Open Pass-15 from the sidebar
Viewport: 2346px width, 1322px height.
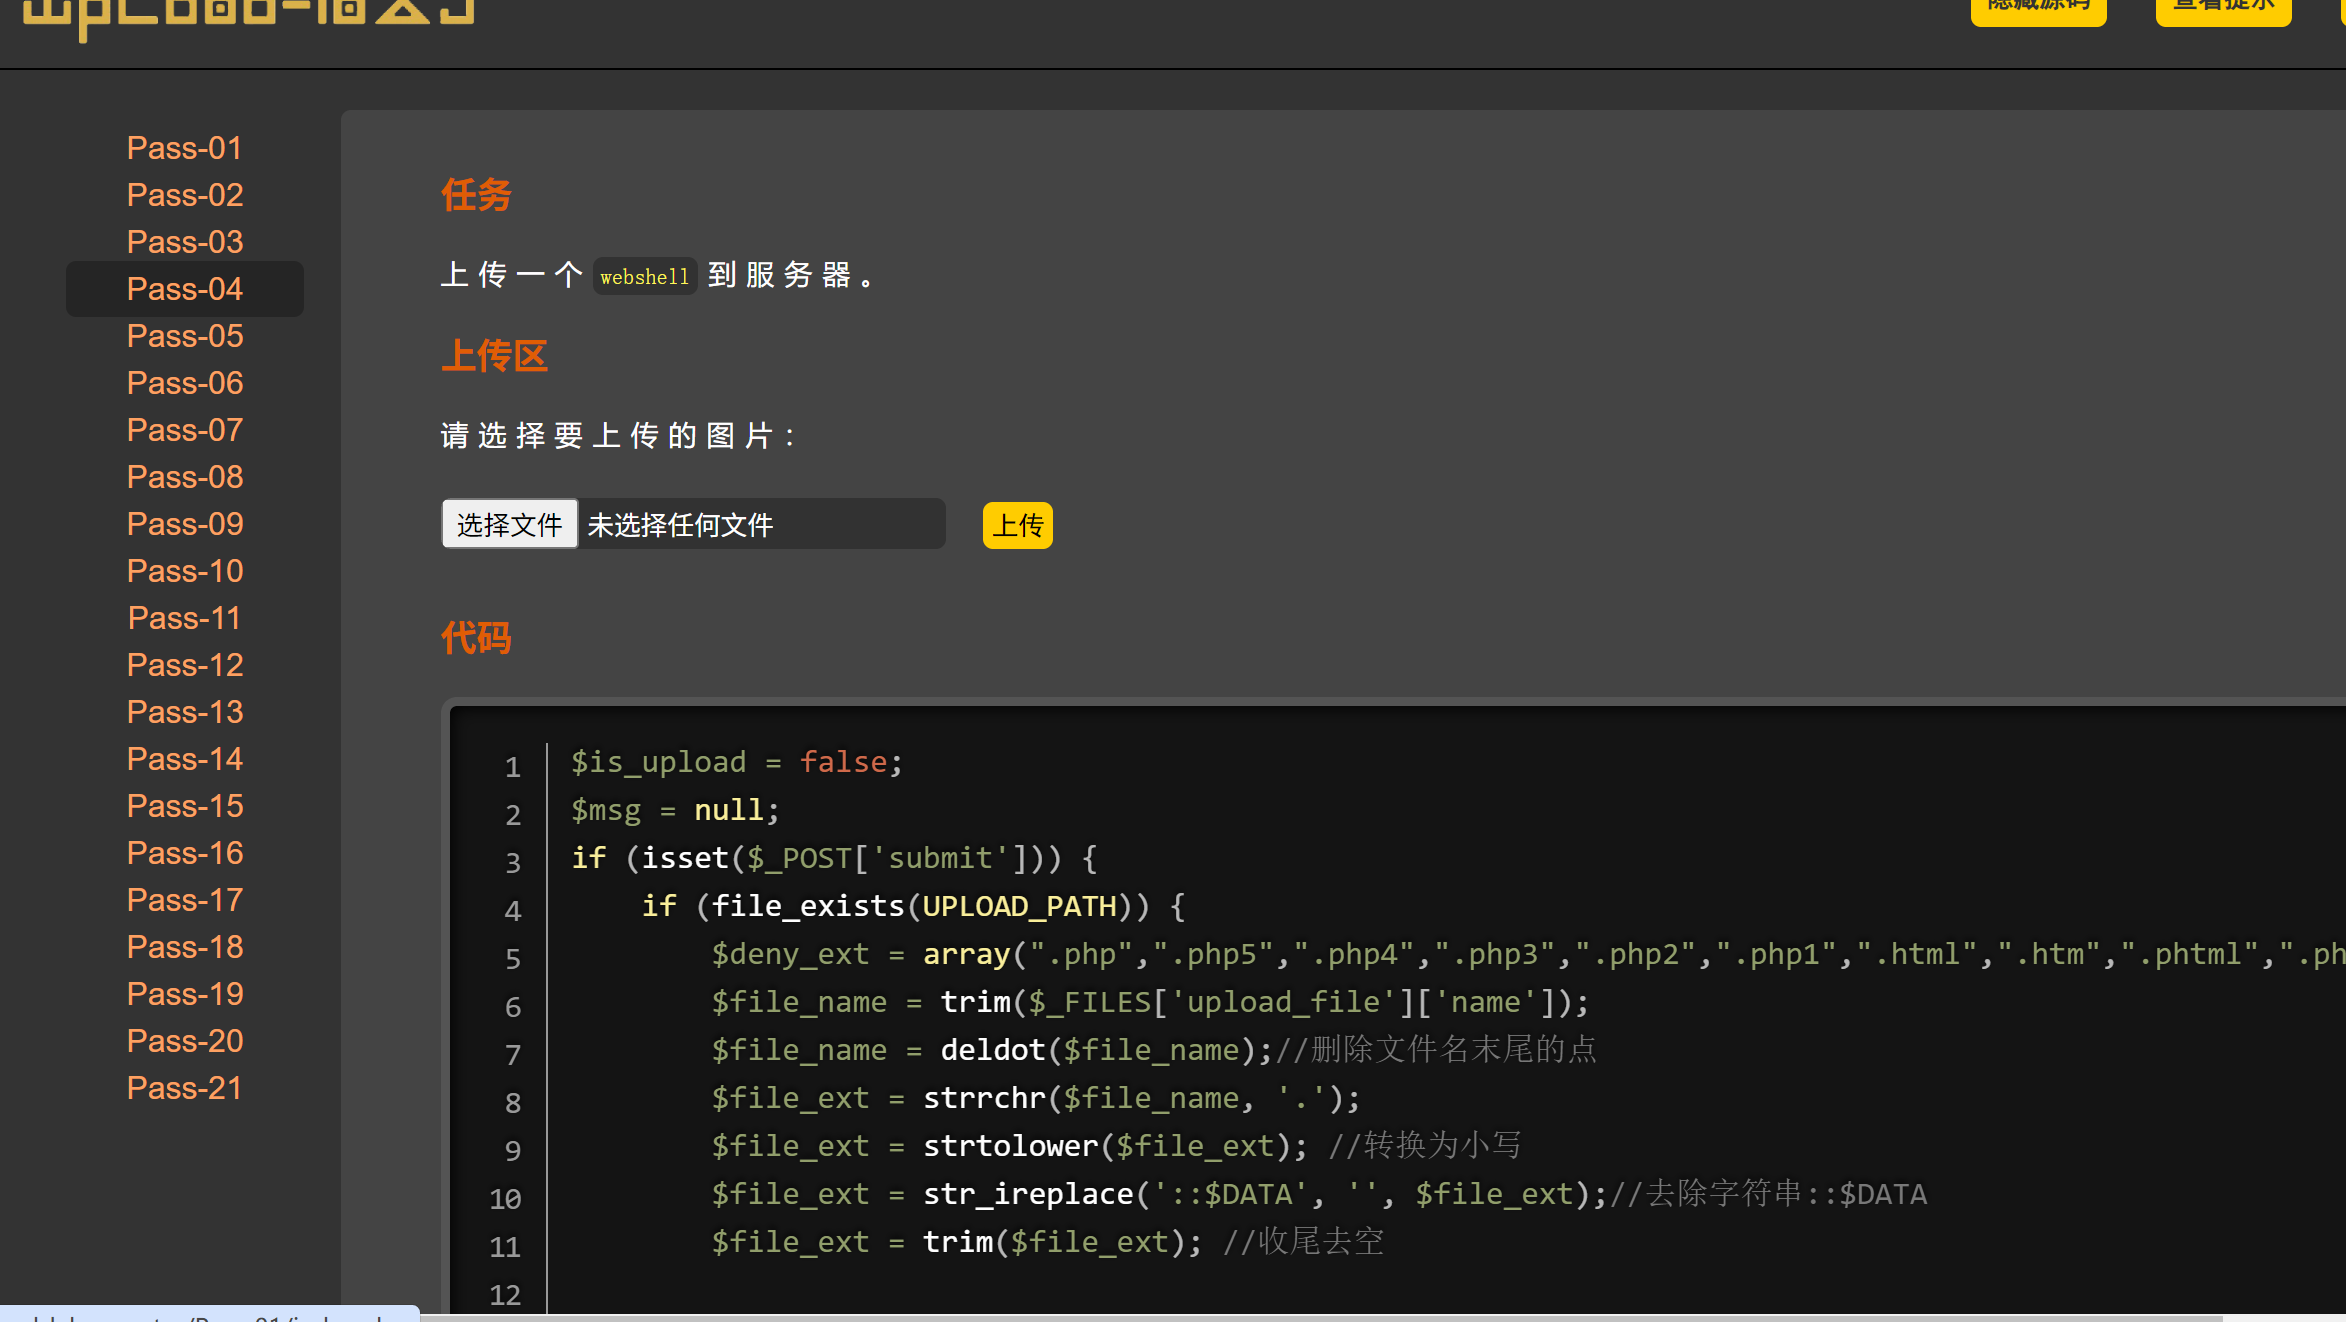[184, 806]
